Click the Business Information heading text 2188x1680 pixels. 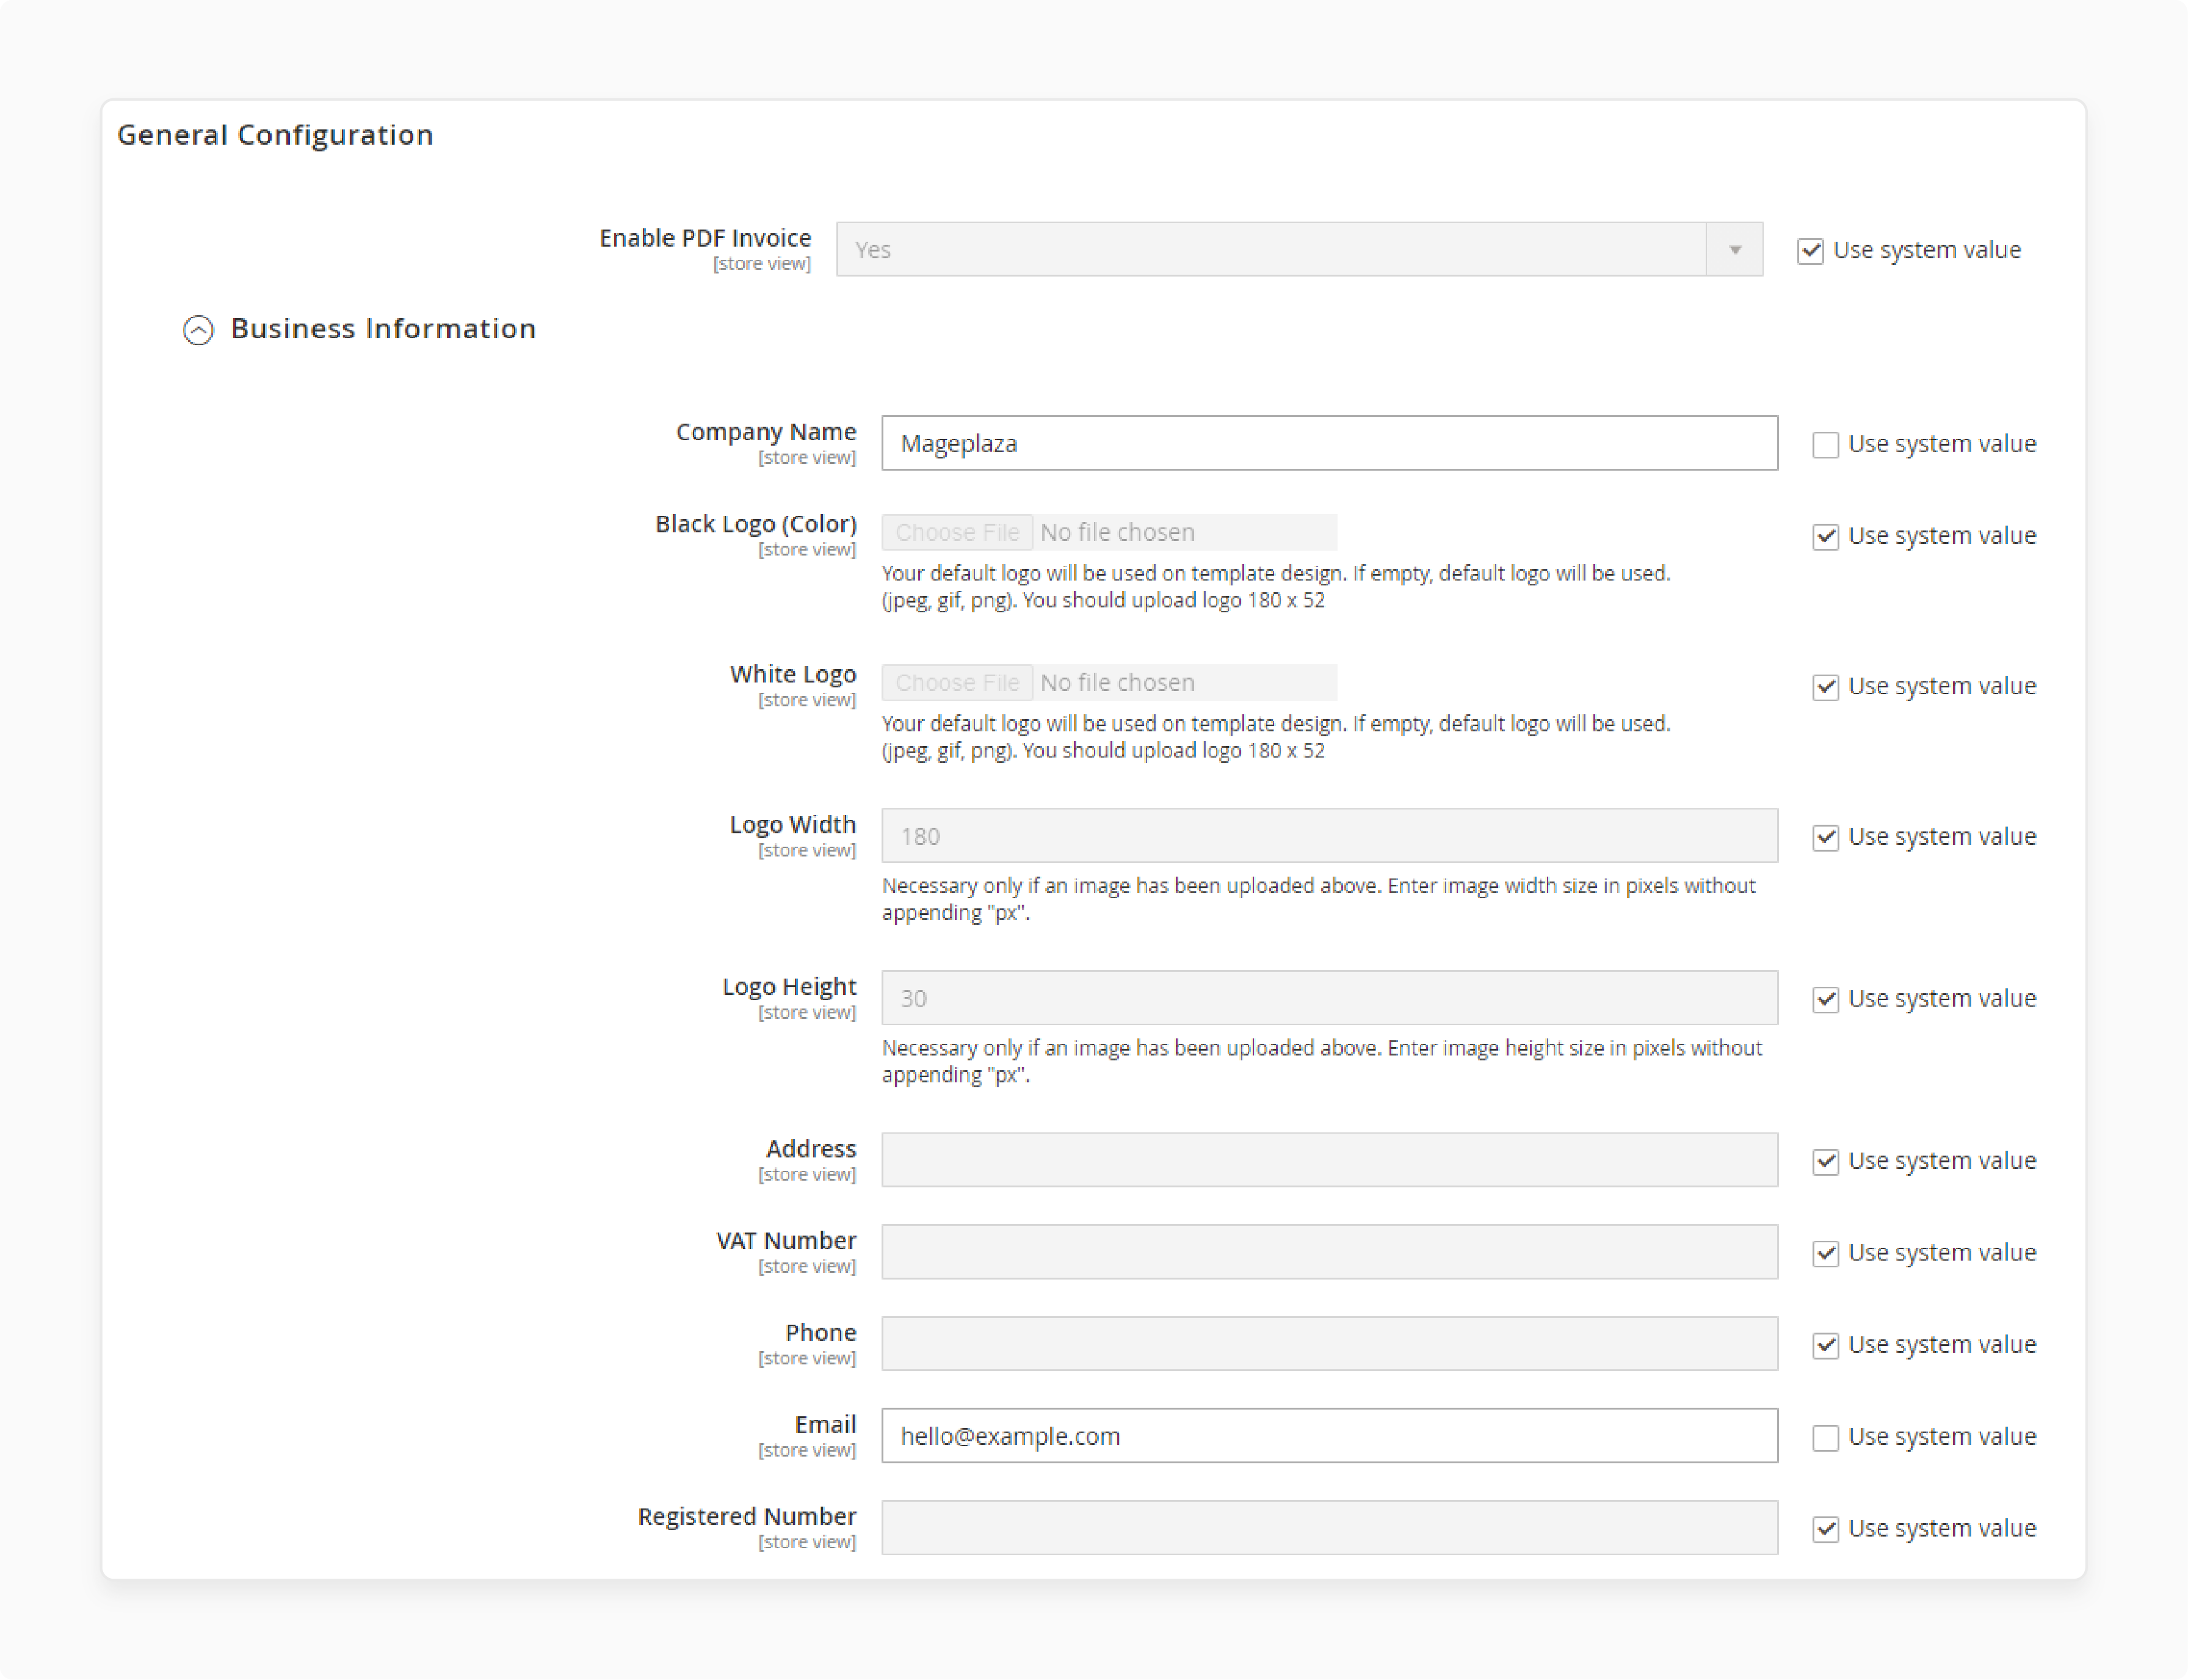coord(383,329)
